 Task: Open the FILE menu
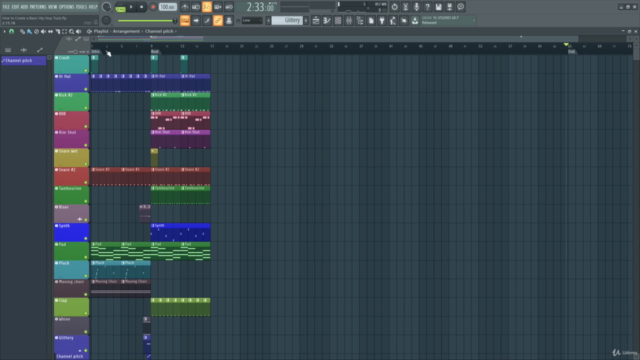(6, 7)
